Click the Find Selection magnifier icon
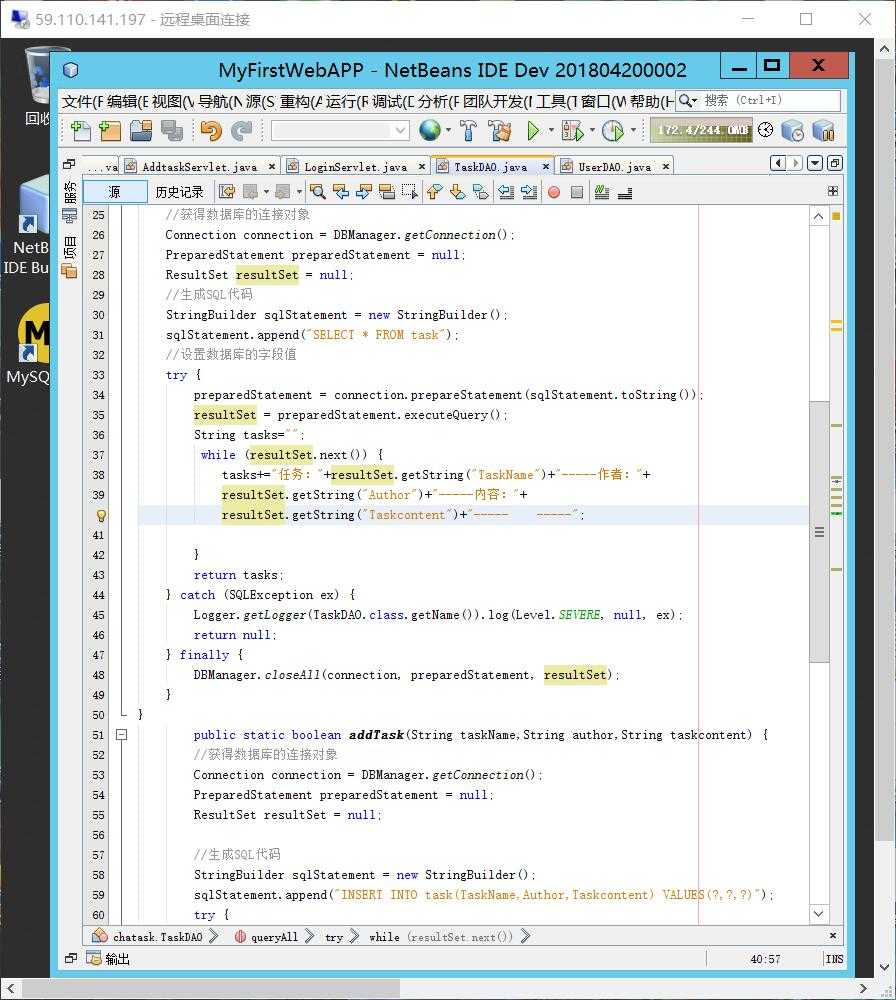Viewport: 896px width, 1000px height. click(x=318, y=191)
